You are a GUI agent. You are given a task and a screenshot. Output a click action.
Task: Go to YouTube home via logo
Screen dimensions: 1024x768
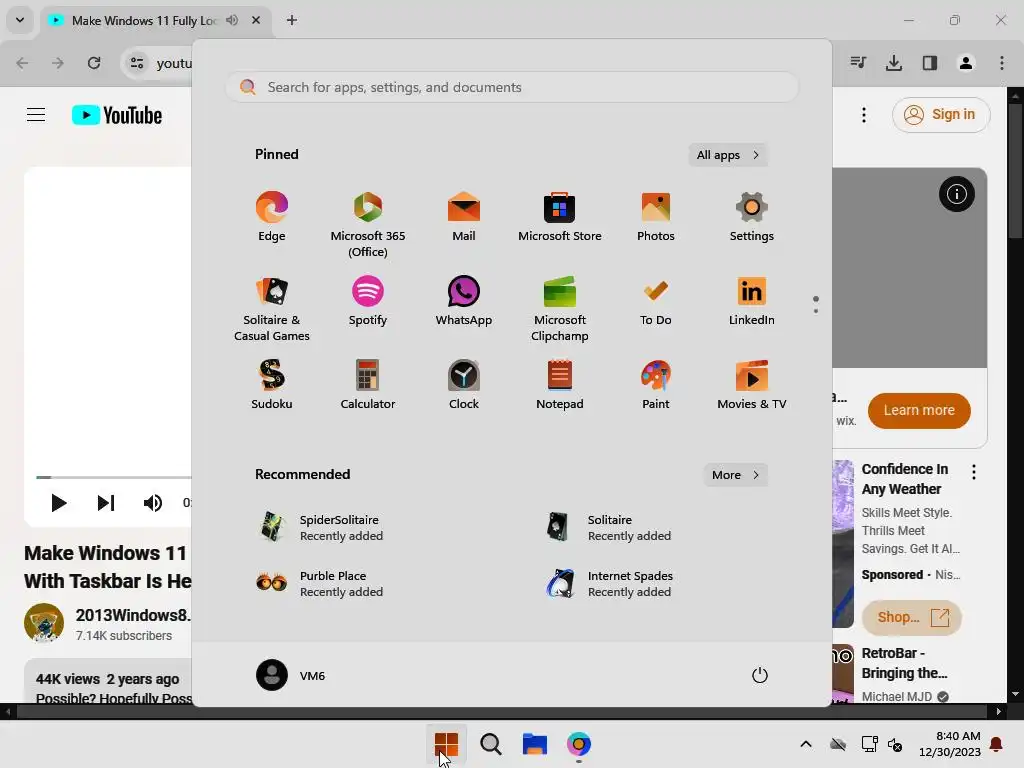117,115
